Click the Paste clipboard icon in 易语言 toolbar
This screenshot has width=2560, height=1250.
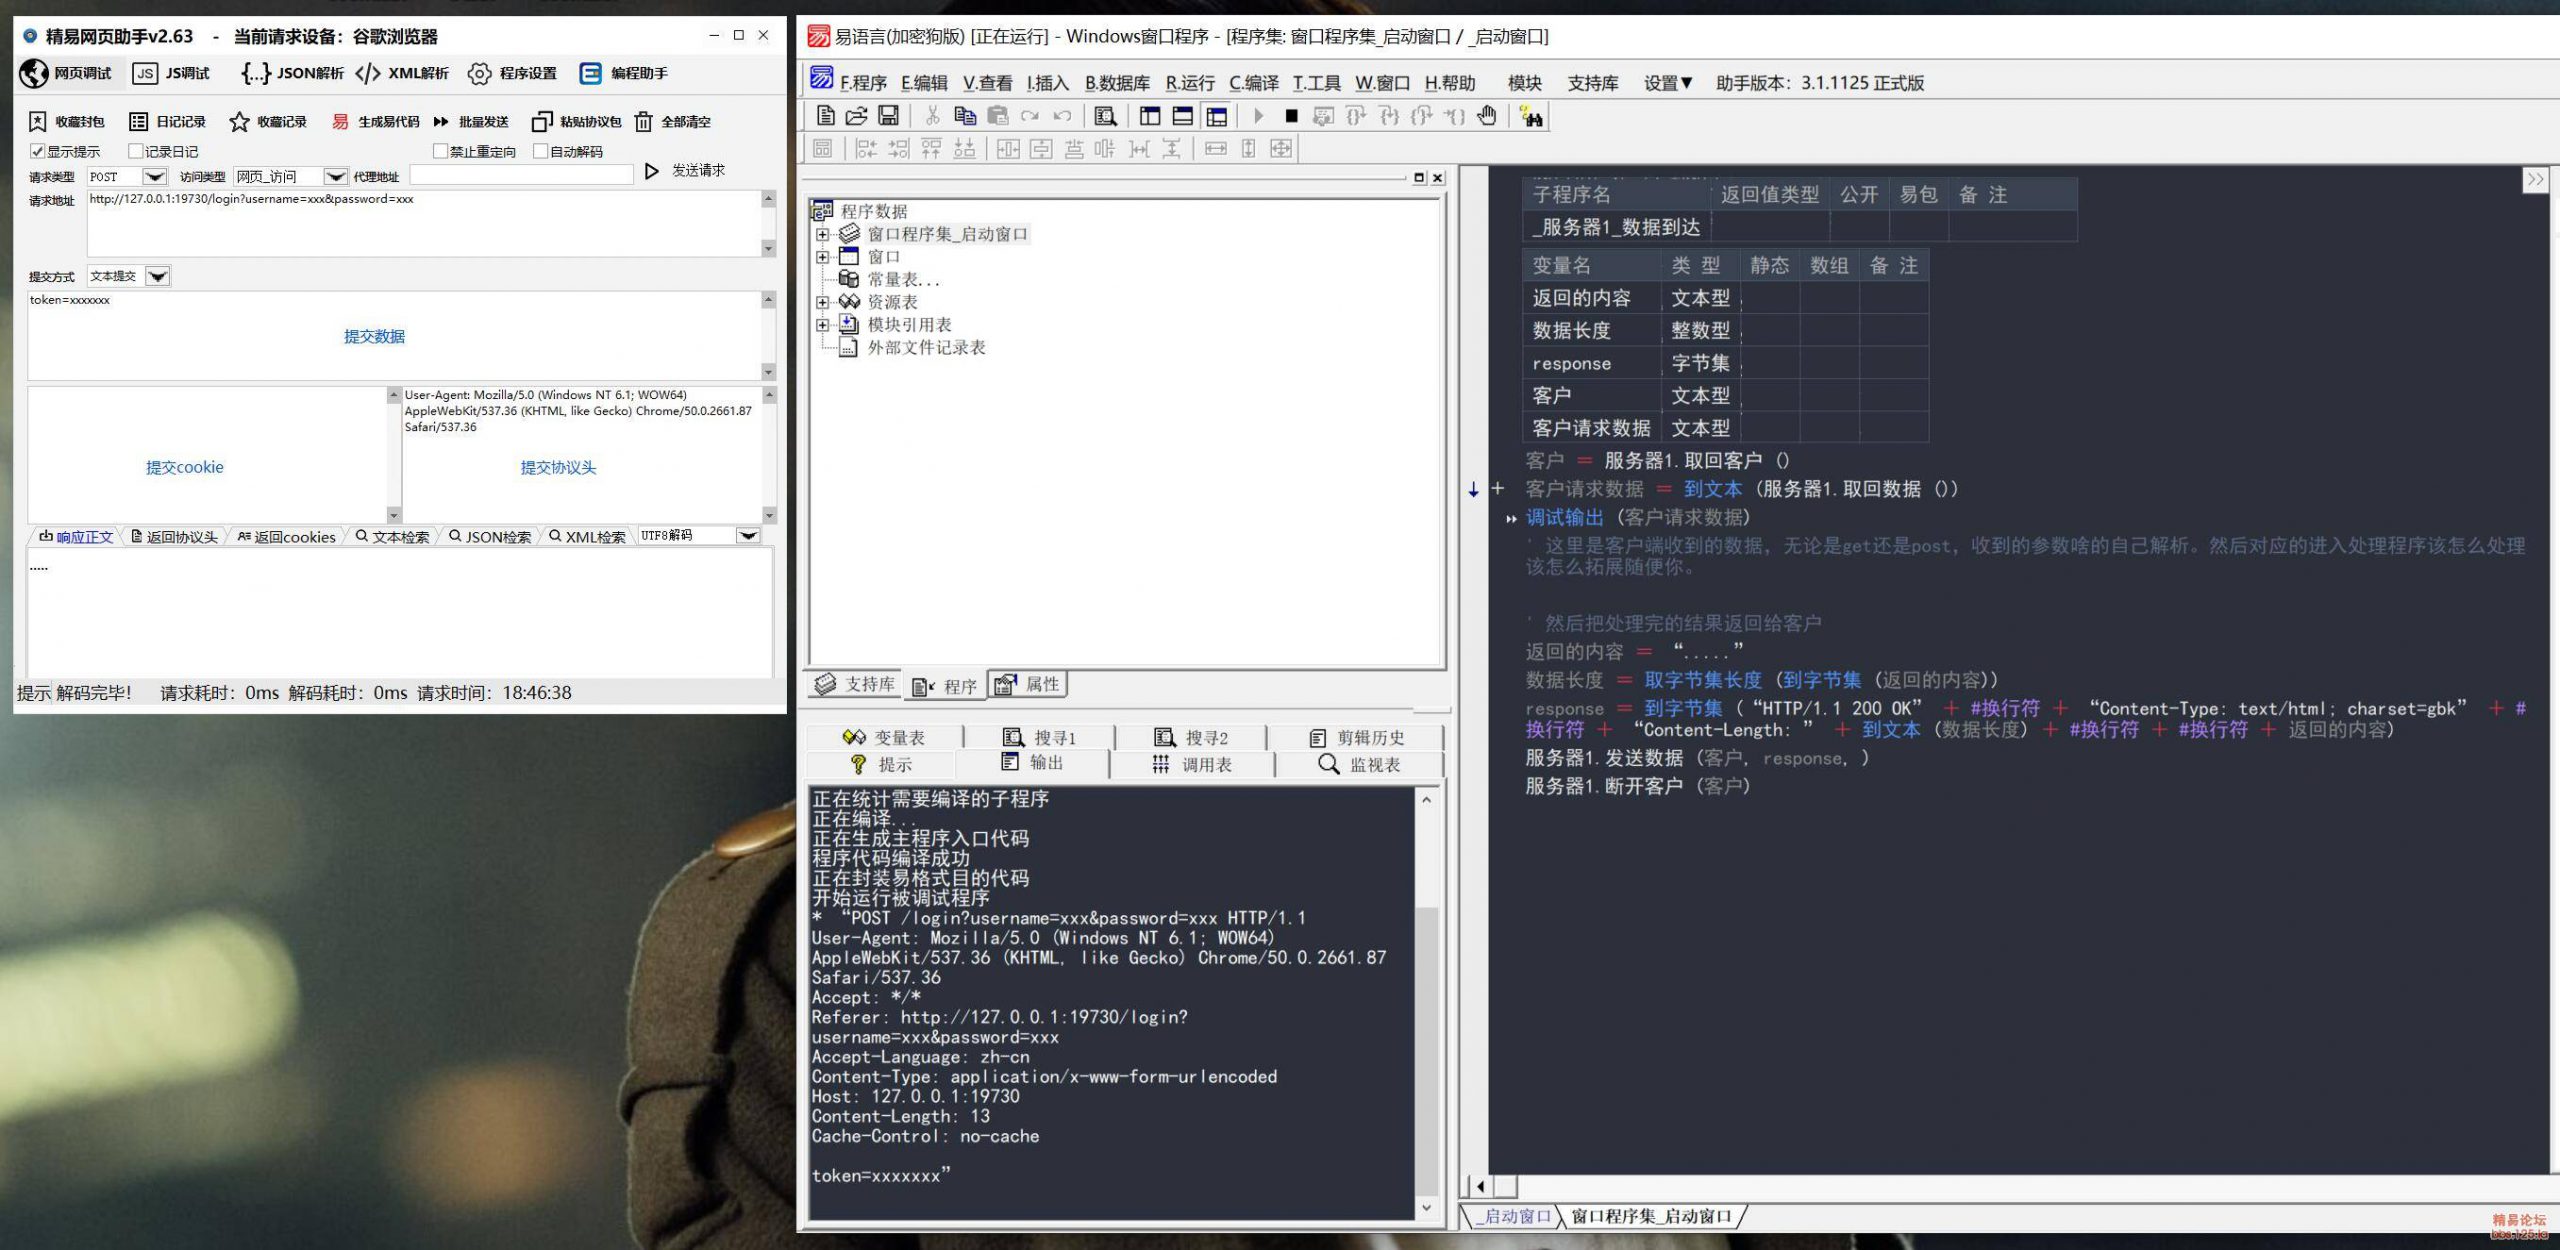click(x=997, y=116)
